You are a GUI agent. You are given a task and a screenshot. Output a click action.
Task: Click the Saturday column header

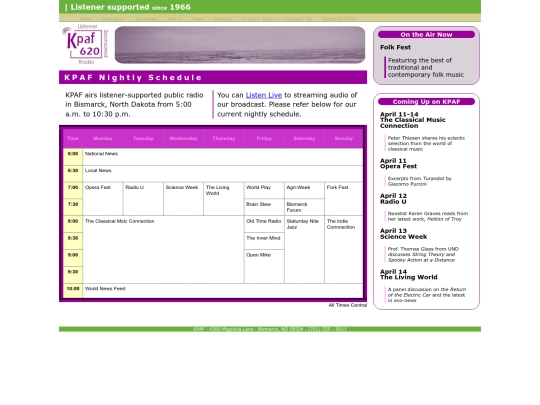click(304, 138)
